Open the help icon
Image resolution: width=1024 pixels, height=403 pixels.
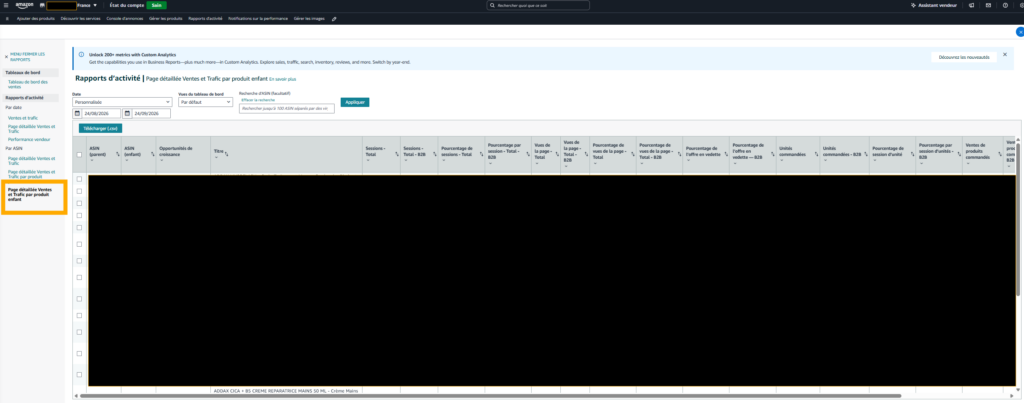click(1005, 5)
